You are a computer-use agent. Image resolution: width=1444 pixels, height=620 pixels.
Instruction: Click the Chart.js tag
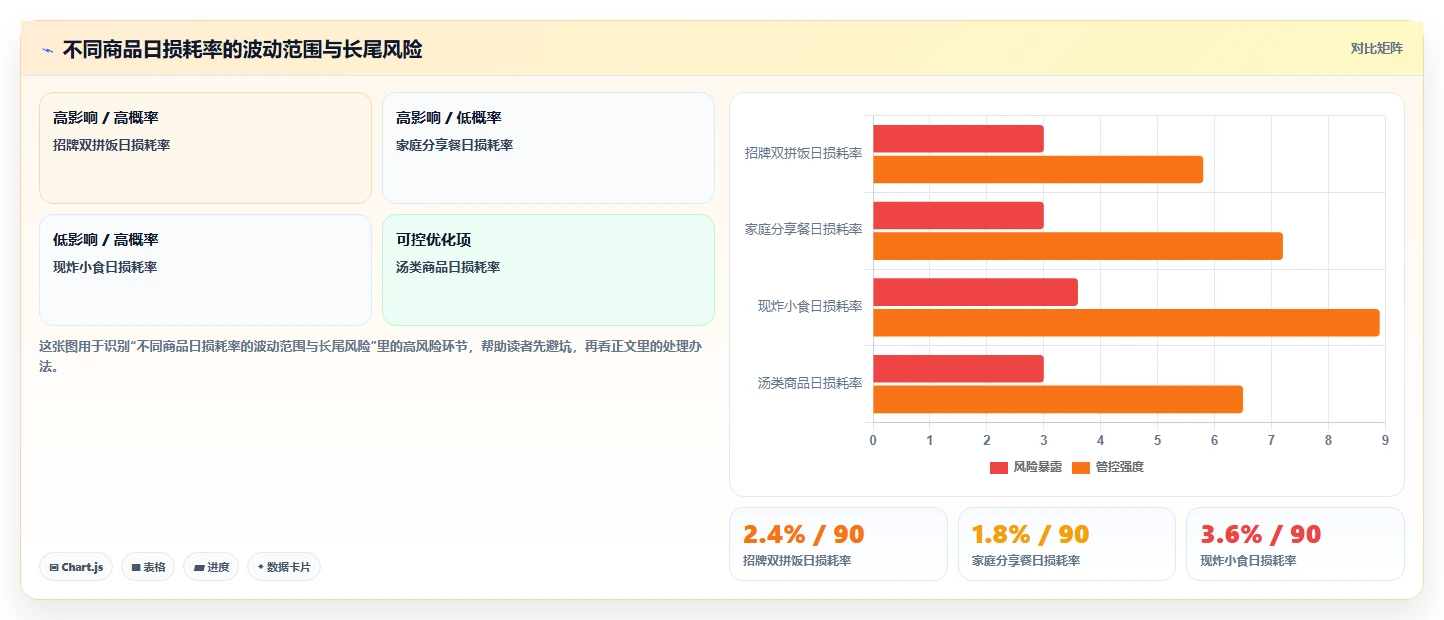76,567
